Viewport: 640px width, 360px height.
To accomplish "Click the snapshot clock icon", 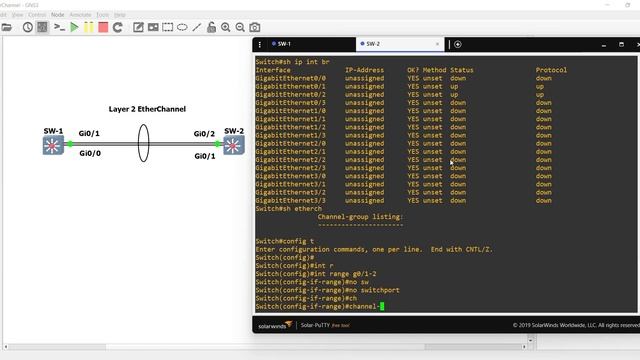I will [28, 27].
